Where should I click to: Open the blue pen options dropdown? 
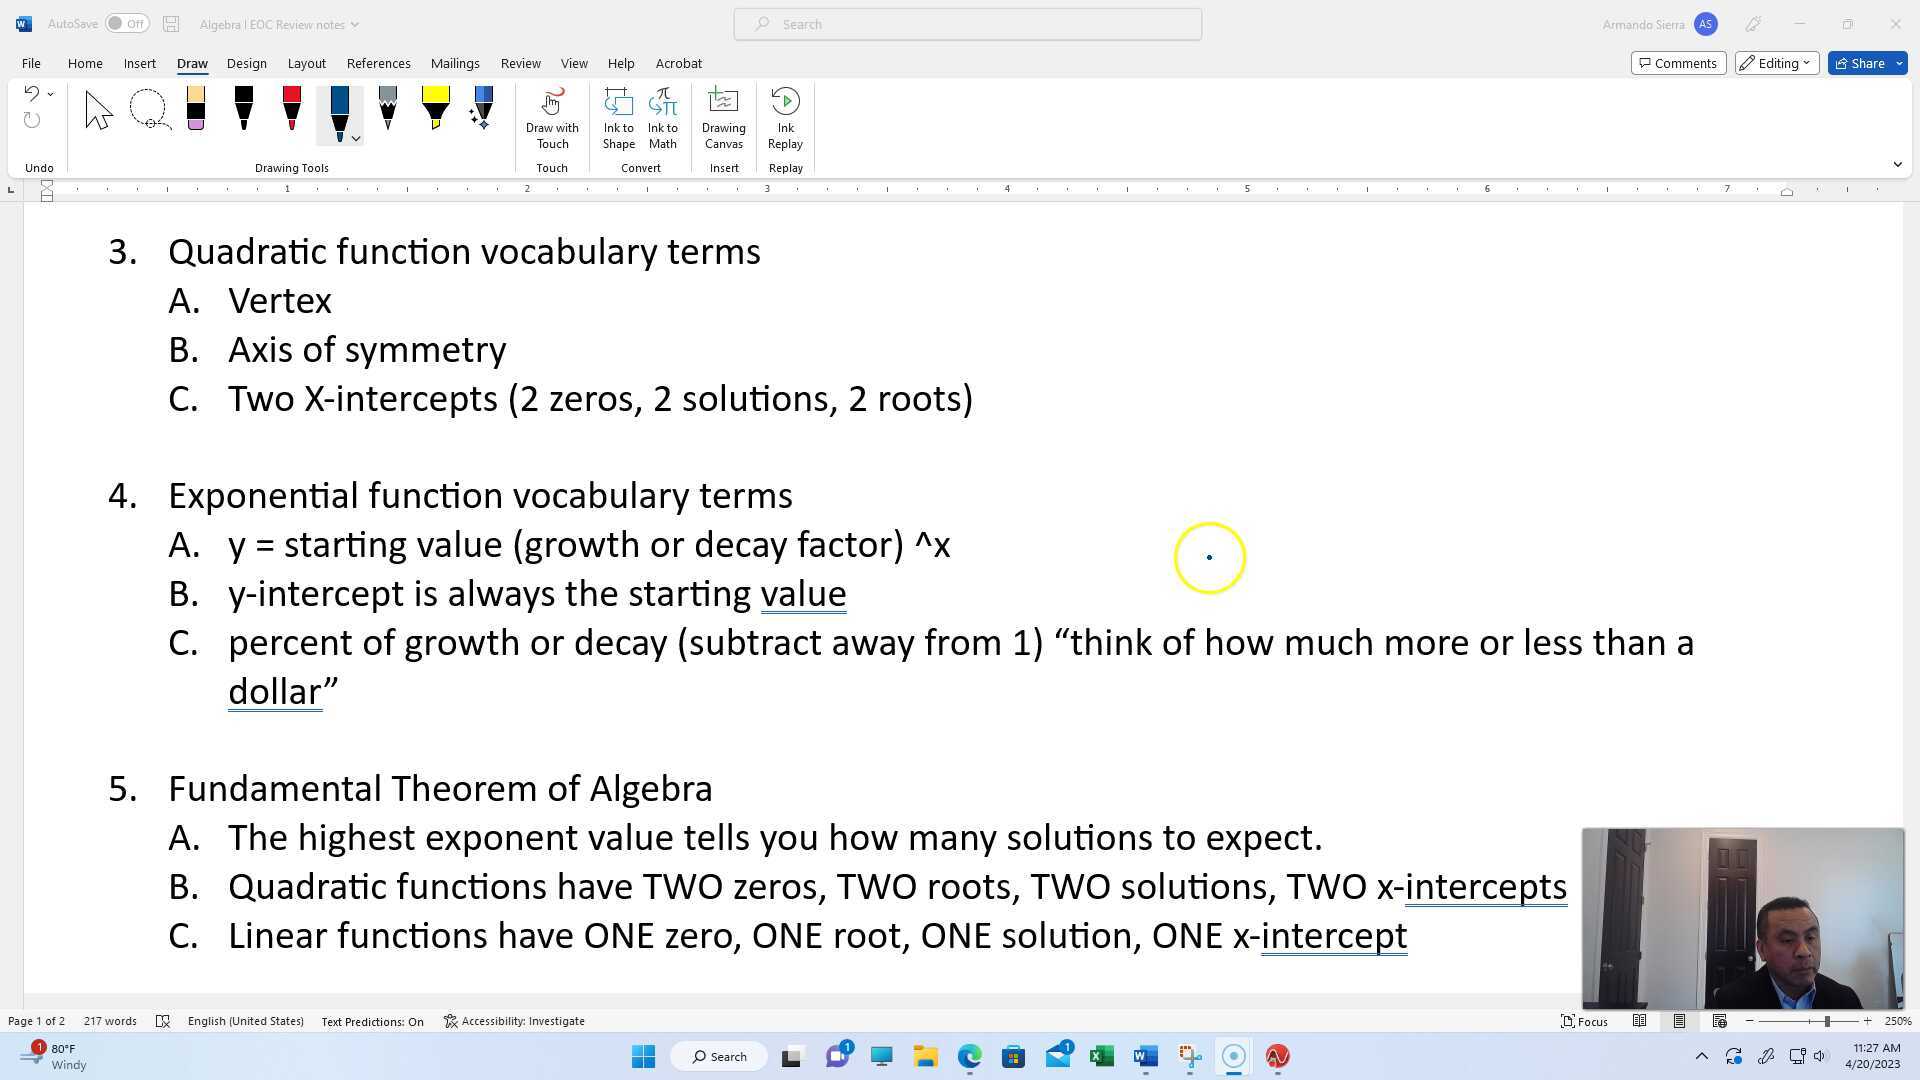pyautogui.click(x=356, y=138)
